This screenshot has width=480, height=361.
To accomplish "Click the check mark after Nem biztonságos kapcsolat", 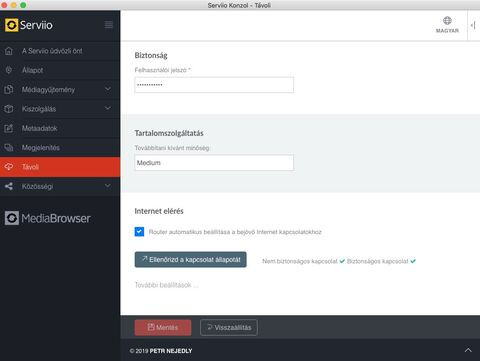I will 342,261.
